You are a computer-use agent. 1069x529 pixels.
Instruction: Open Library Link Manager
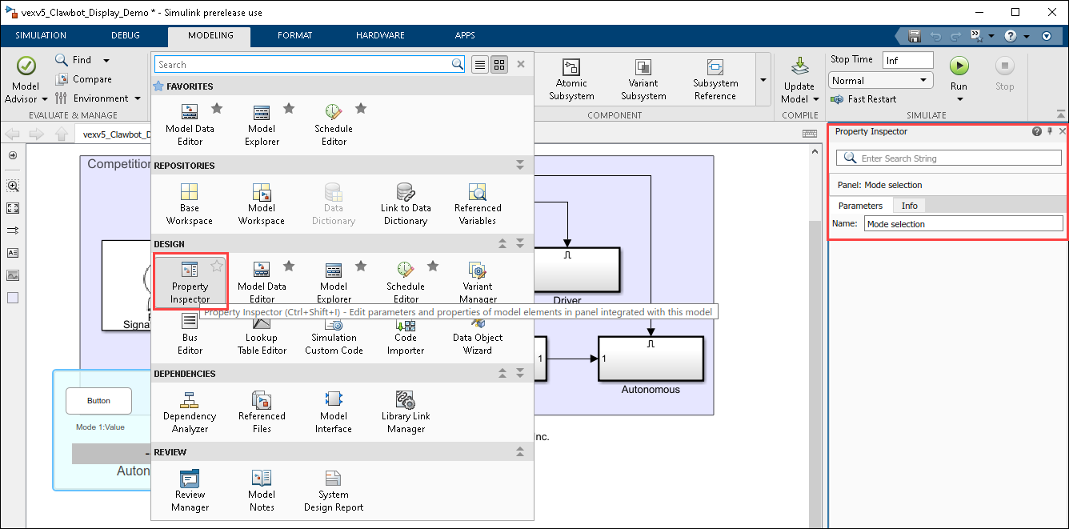tap(406, 412)
